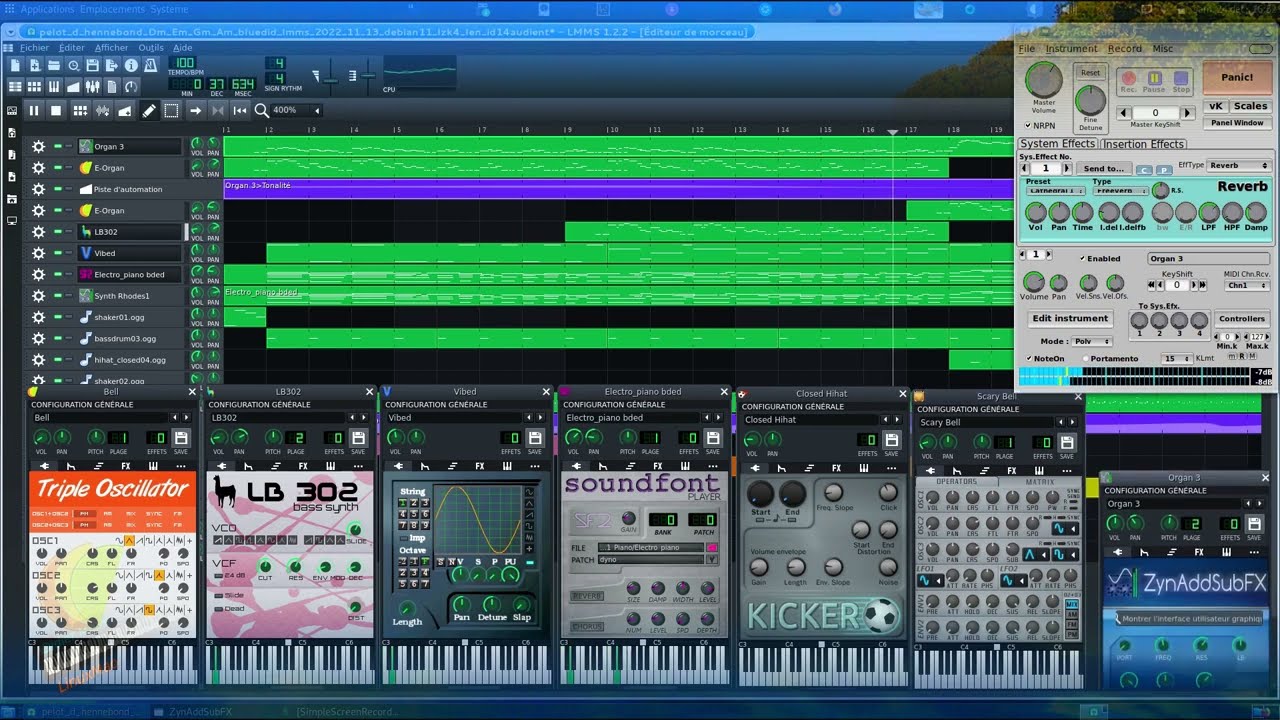The width and height of the screenshot is (1280, 720).
Task: Click the Send to... button
Action: pos(1104,169)
